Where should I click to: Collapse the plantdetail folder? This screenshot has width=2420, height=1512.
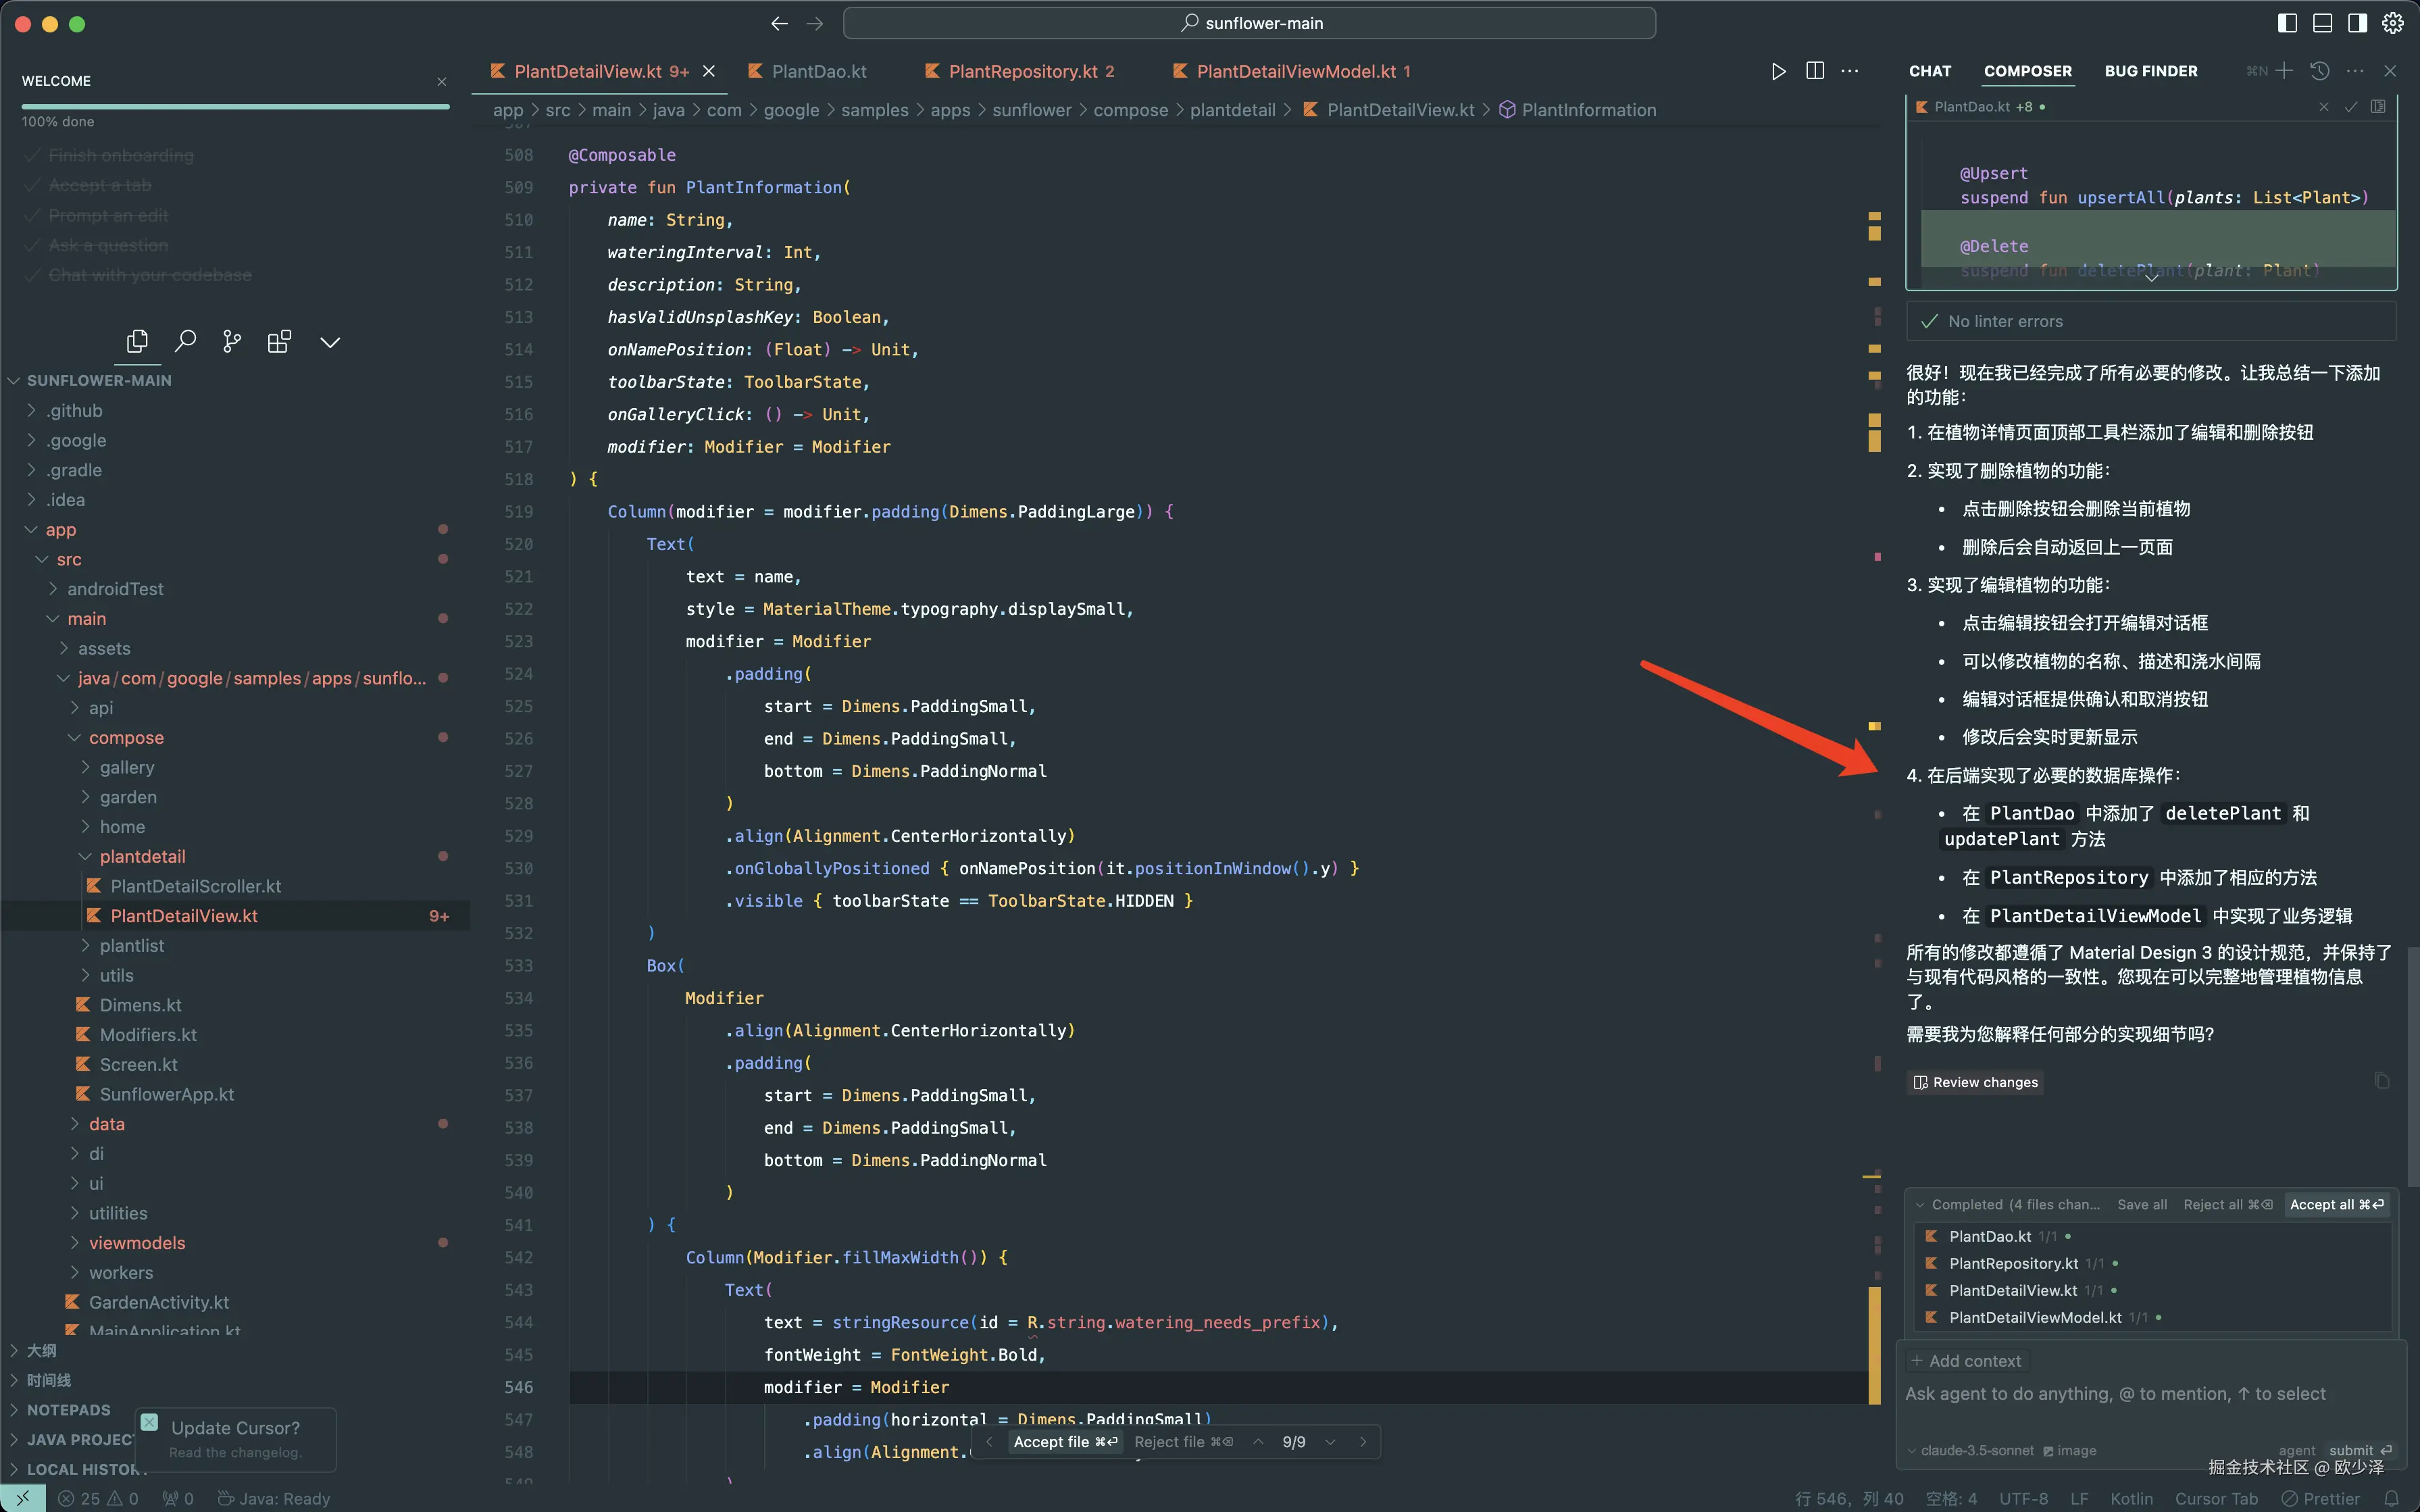142,856
